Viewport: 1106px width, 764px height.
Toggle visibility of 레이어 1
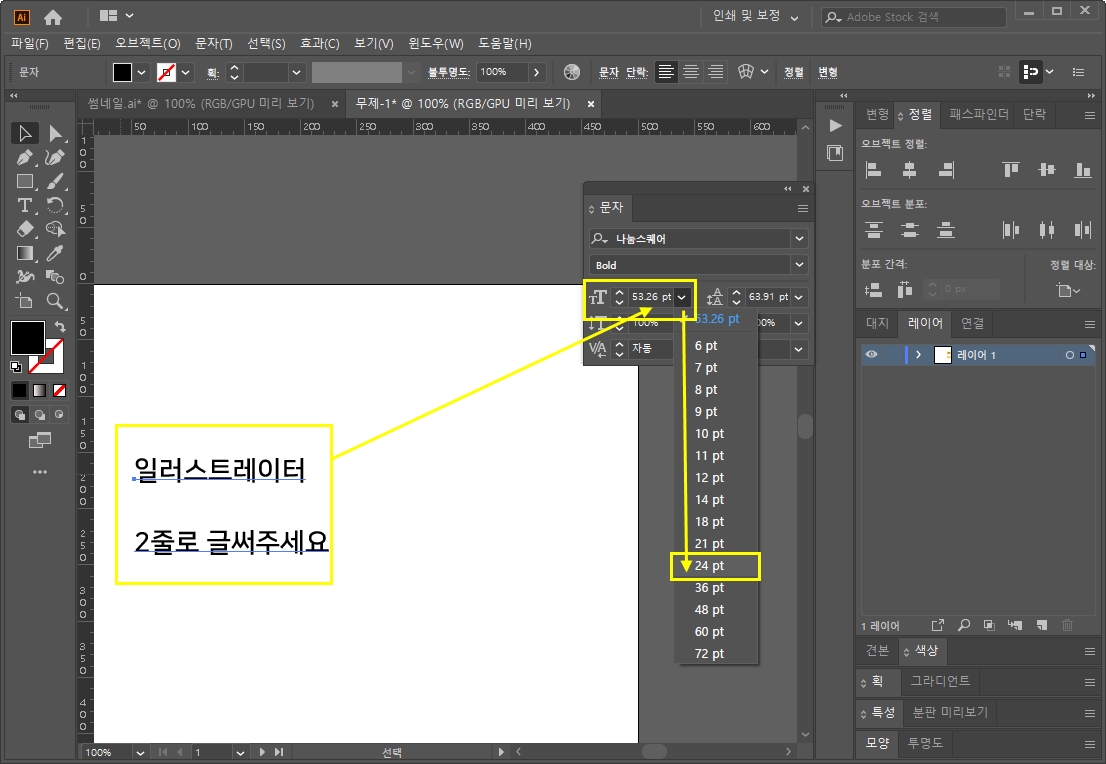click(872, 355)
